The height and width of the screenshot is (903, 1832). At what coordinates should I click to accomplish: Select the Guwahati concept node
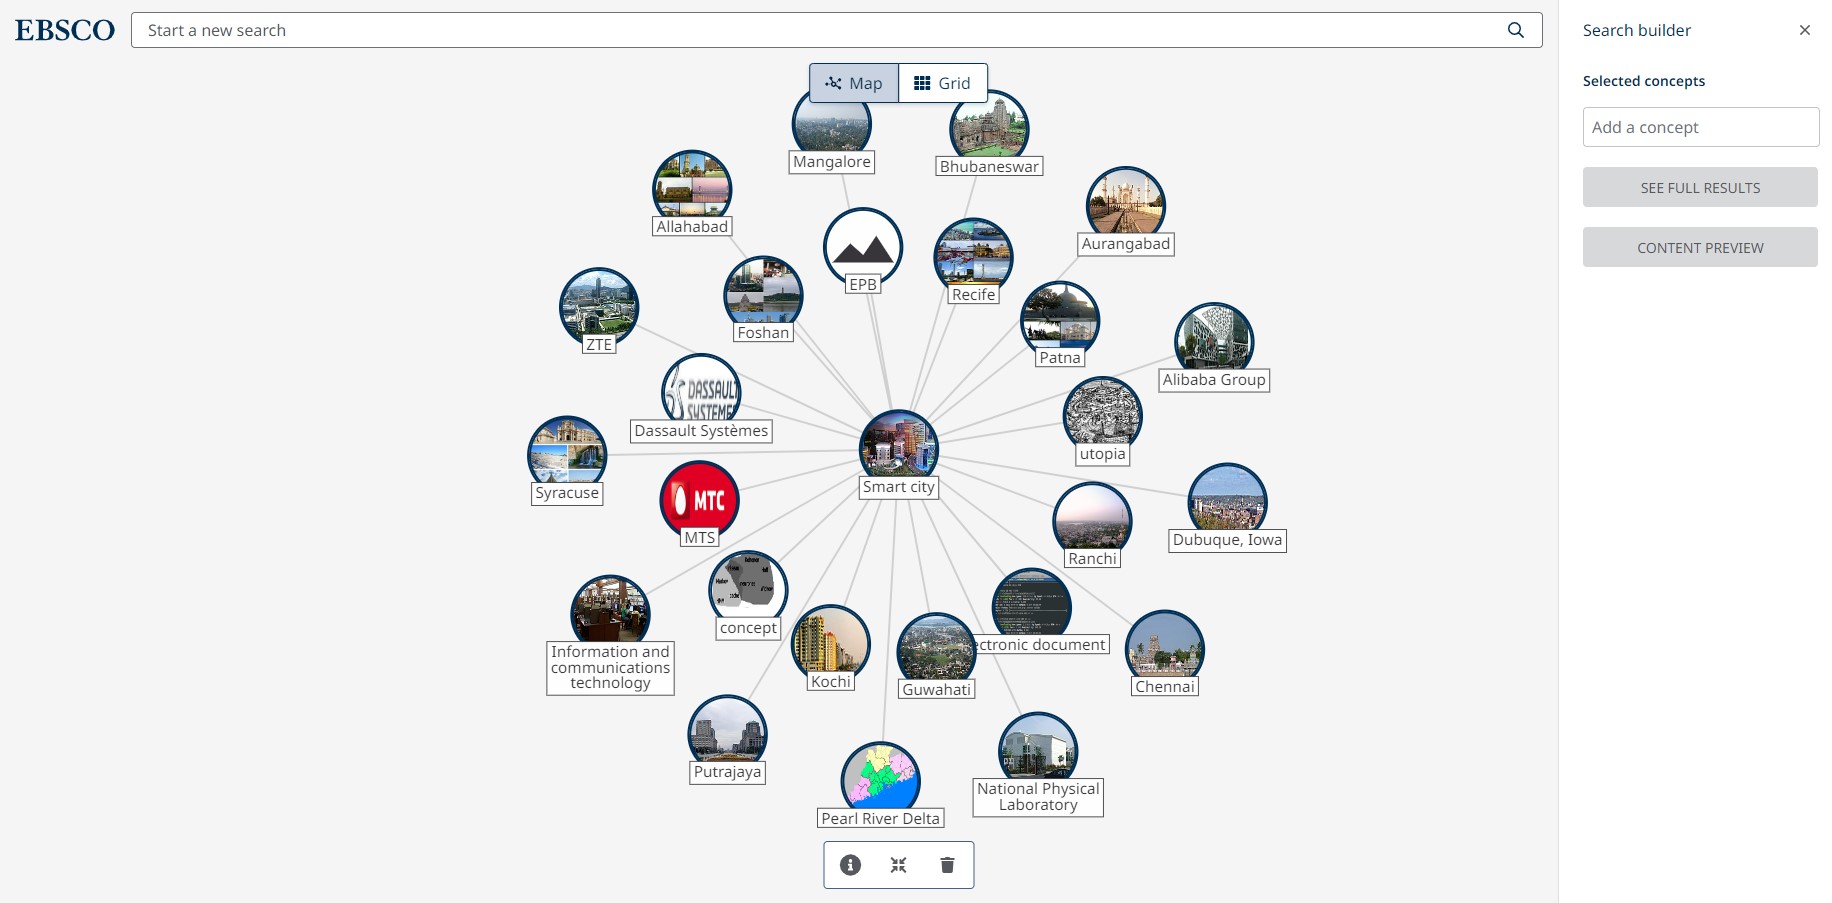936,651
